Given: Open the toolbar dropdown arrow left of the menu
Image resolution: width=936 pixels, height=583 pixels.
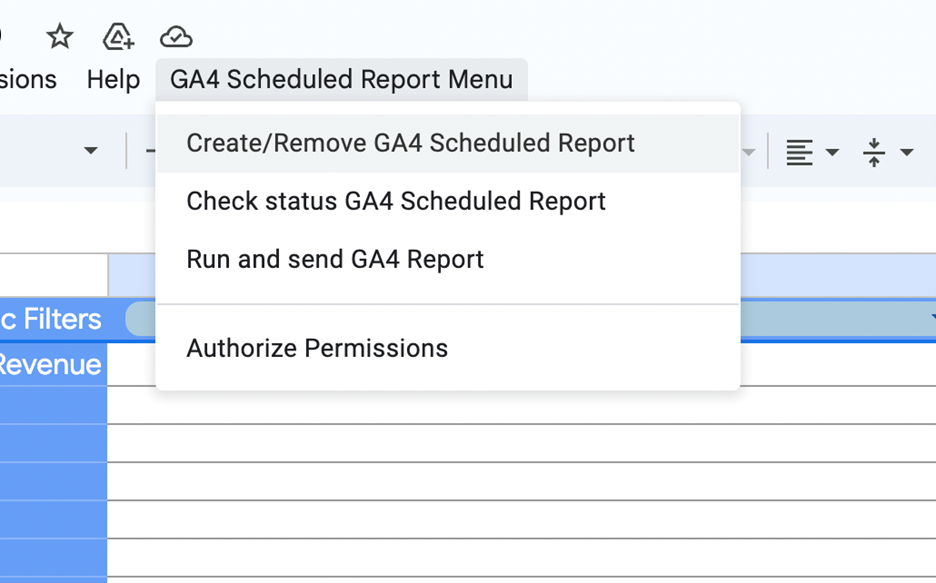Looking at the screenshot, I should tap(91, 150).
